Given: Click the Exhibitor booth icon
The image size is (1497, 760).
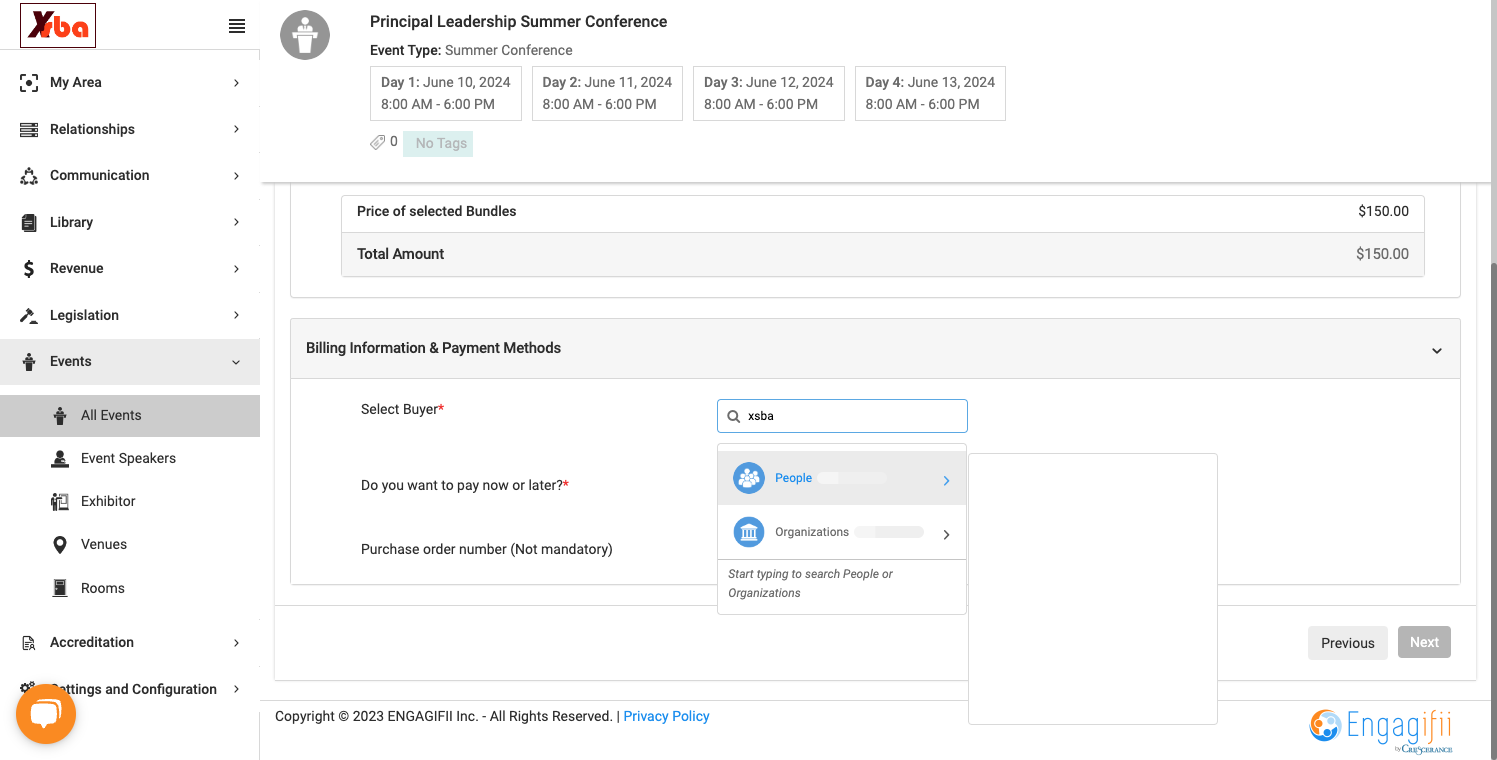Looking at the screenshot, I should tap(60, 501).
